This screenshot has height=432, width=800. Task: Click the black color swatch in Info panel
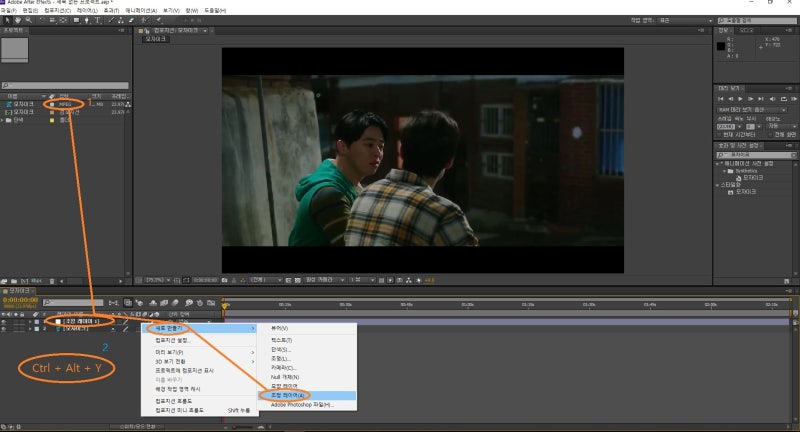pos(720,46)
